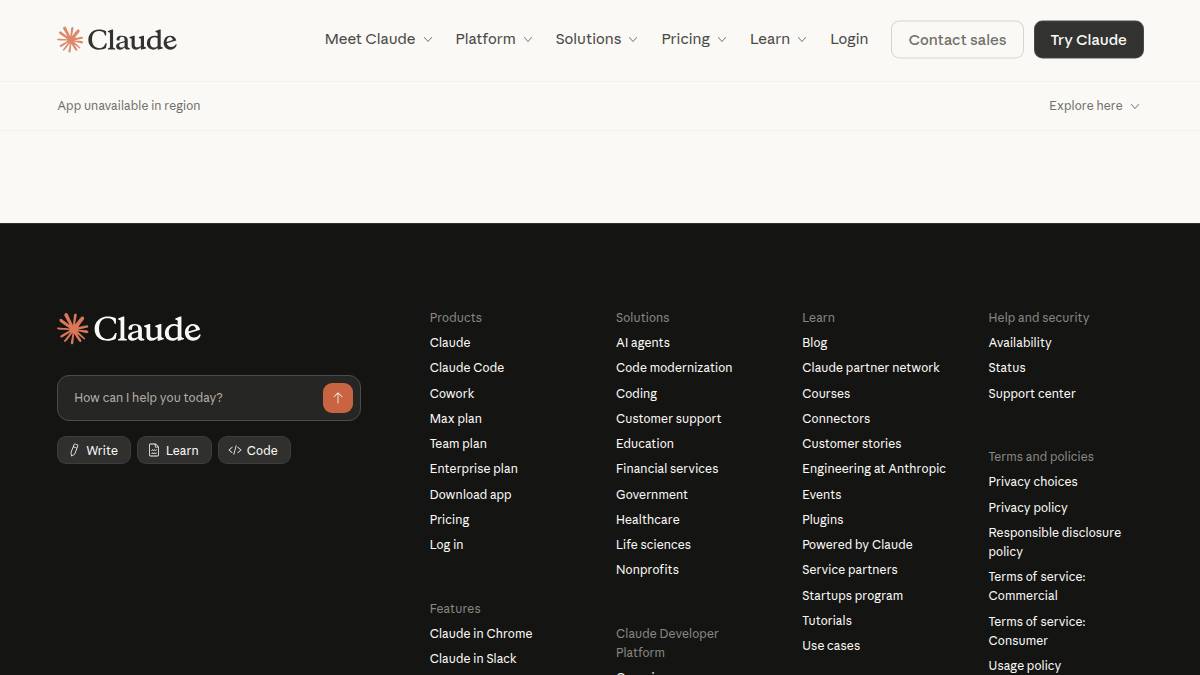Open the Support center link
Screen dimensions: 1200x675
click(x=1031, y=394)
